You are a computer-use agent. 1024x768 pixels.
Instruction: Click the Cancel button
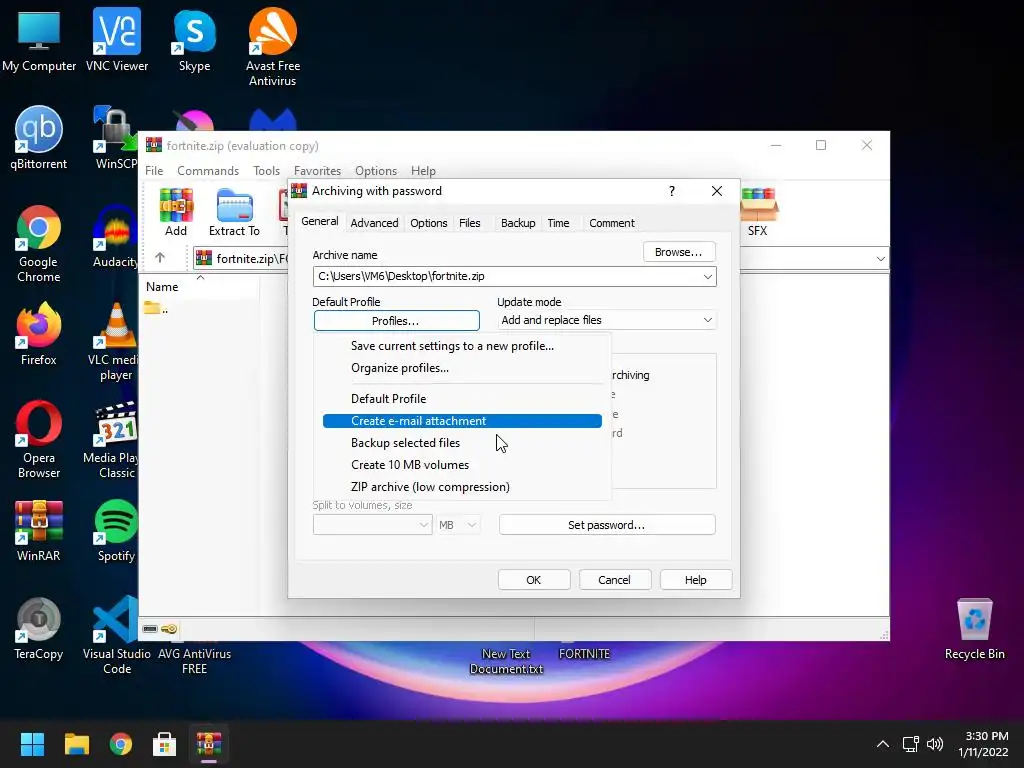point(615,580)
